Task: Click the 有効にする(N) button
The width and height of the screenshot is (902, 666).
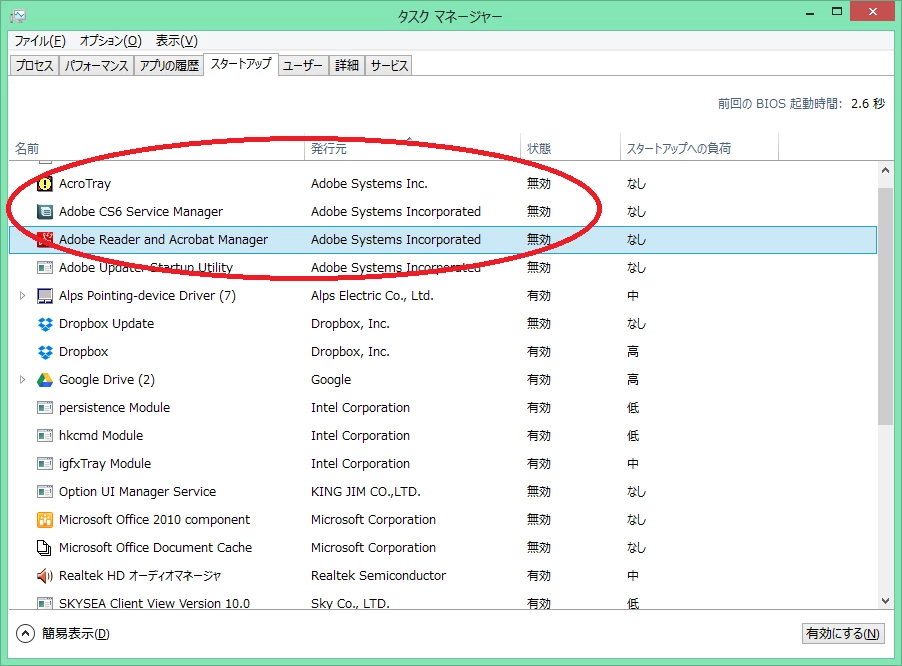Action: 843,634
